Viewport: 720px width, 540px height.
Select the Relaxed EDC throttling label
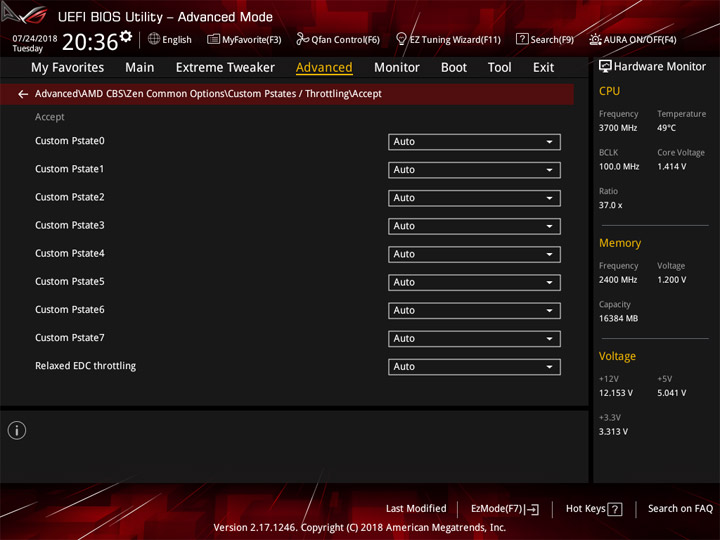click(x=85, y=366)
